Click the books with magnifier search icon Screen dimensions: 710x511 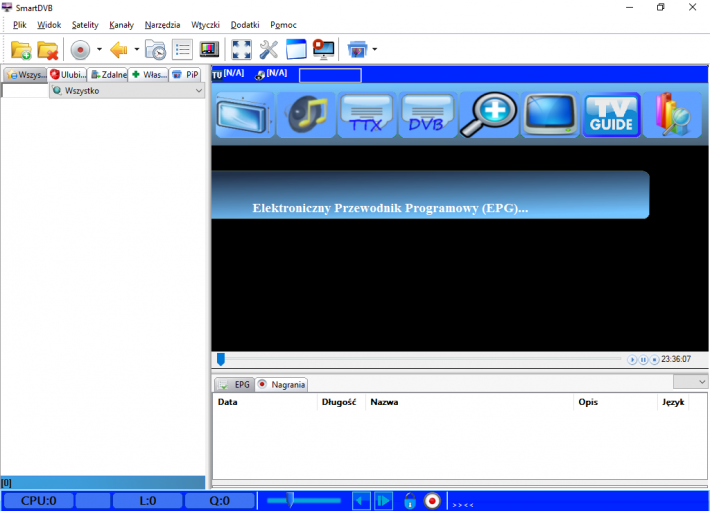click(673, 115)
